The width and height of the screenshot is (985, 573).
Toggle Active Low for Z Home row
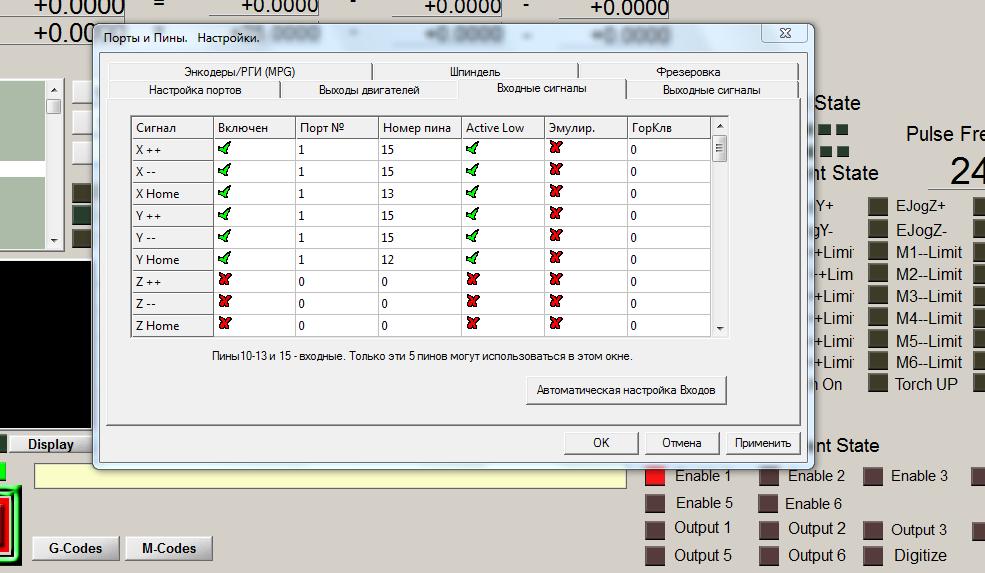(x=473, y=323)
